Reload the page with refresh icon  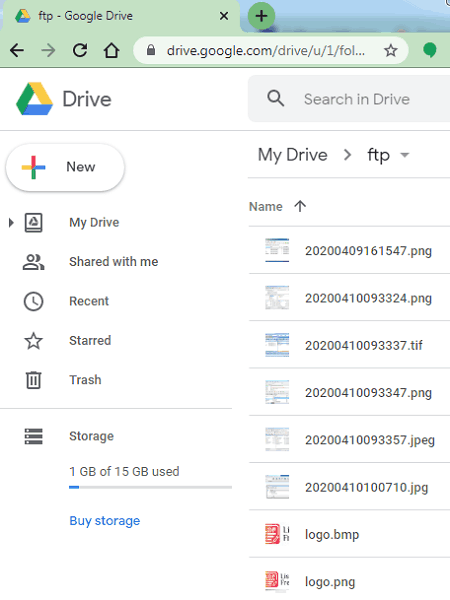click(80, 50)
